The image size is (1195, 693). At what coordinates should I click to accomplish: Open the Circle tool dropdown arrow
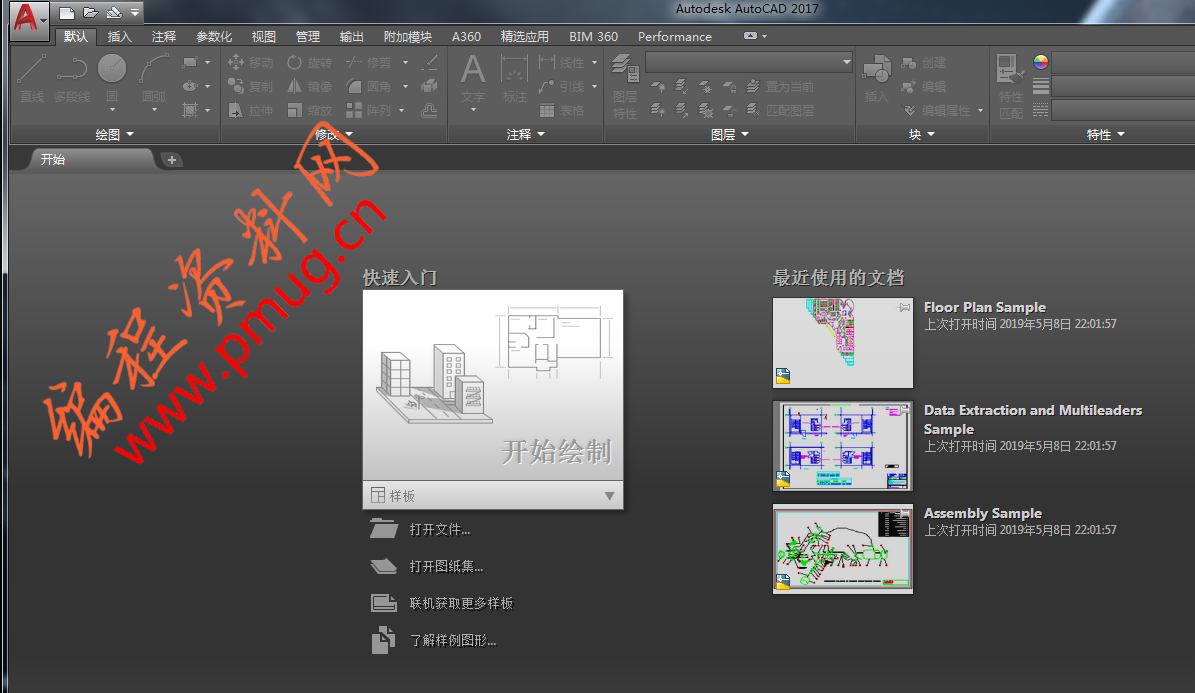click(112, 111)
